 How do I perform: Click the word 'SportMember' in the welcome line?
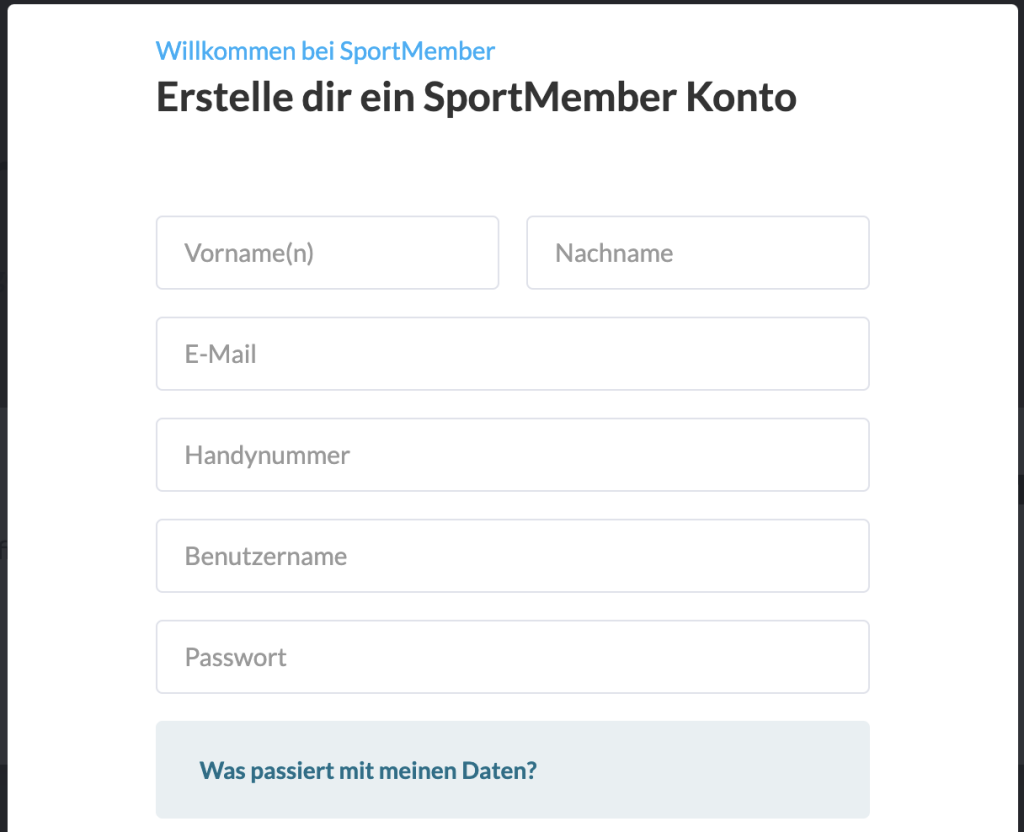click(417, 51)
